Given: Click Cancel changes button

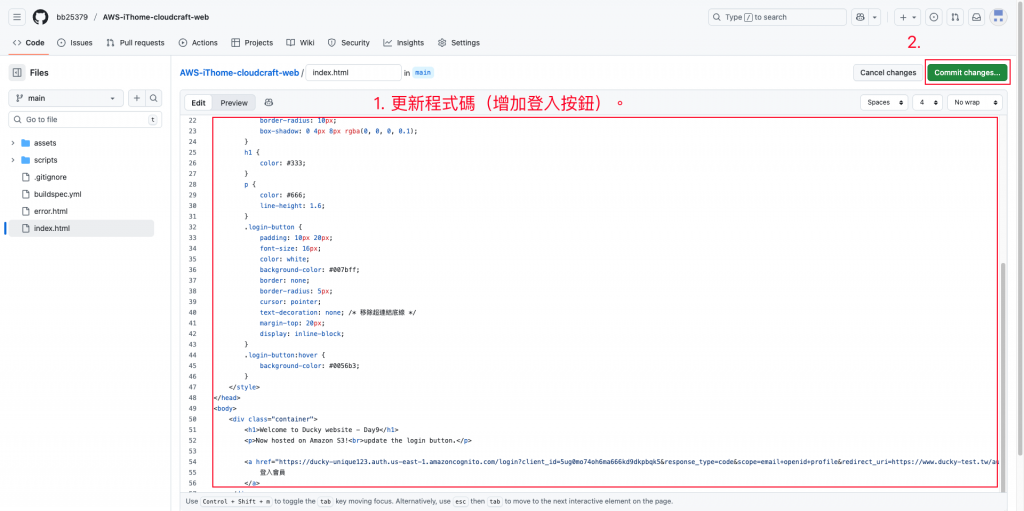Looking at the screenshot, I should click(x=888, y=73).
